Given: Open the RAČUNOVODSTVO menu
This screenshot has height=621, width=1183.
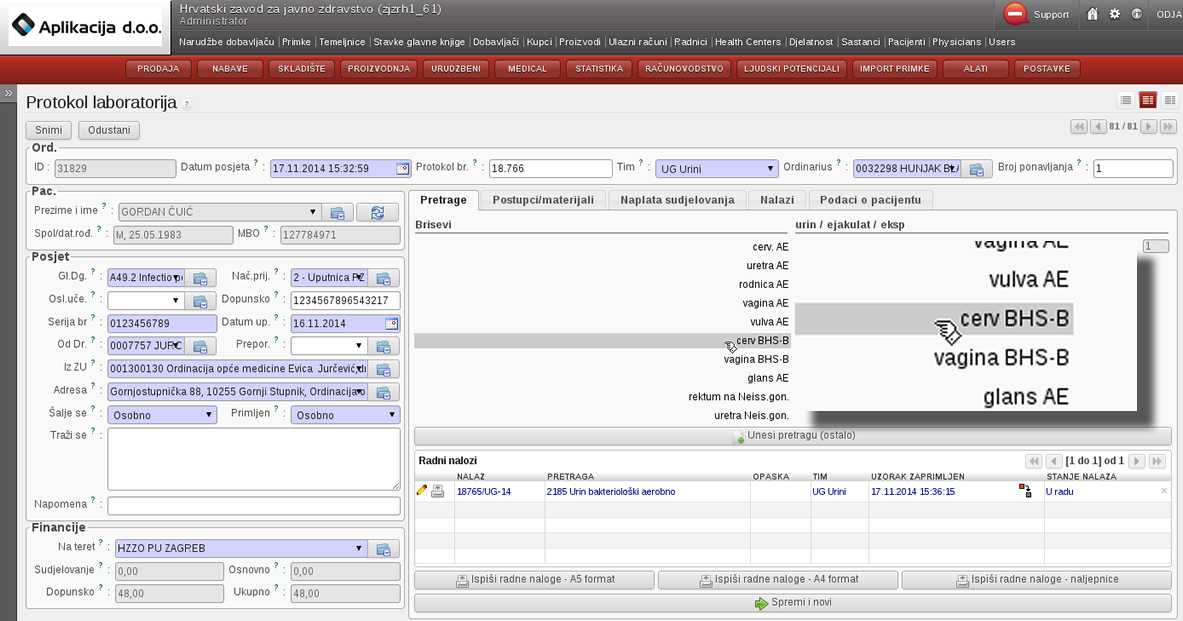Looking at the screenshot, I should pos(684,69).
